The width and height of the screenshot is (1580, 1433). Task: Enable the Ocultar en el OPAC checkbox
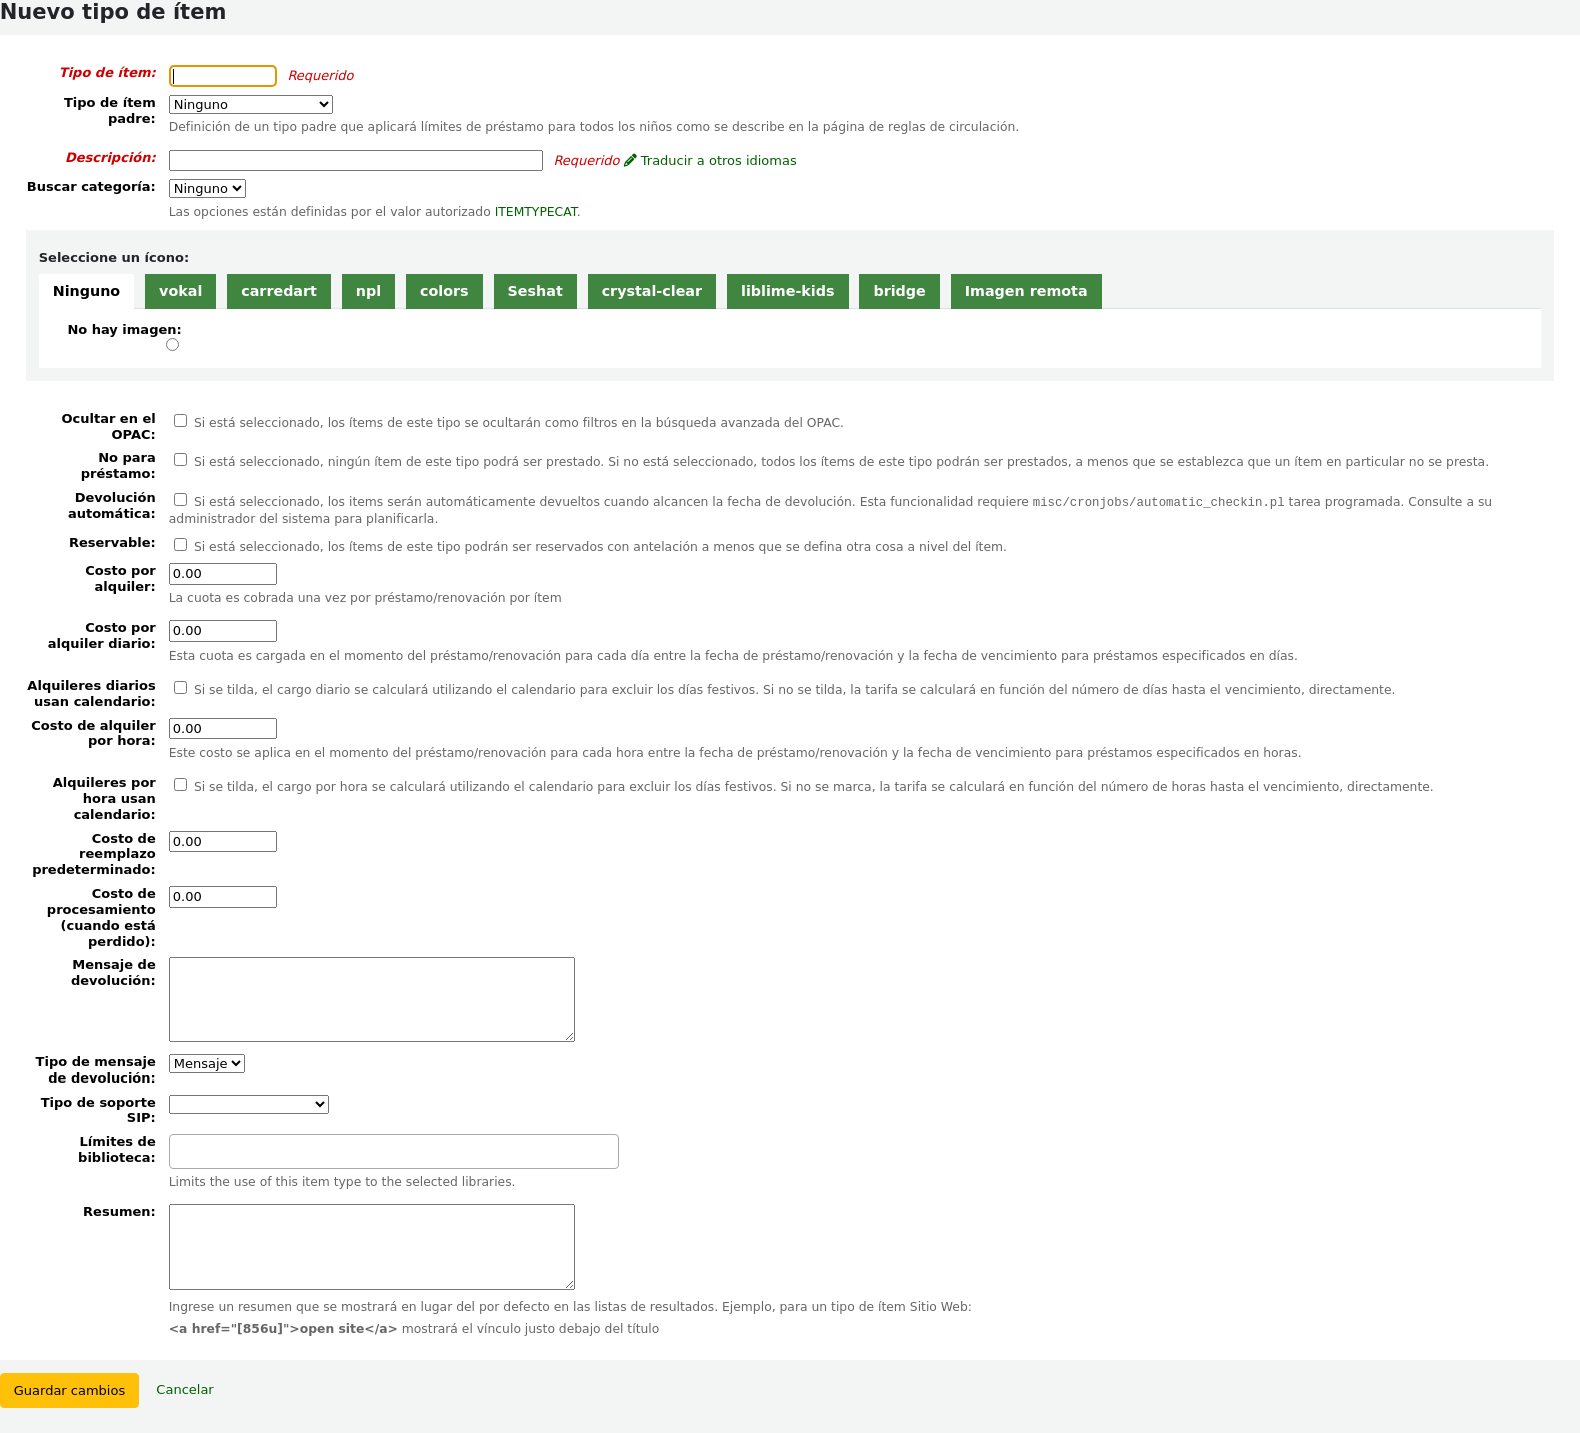(181, 421)
